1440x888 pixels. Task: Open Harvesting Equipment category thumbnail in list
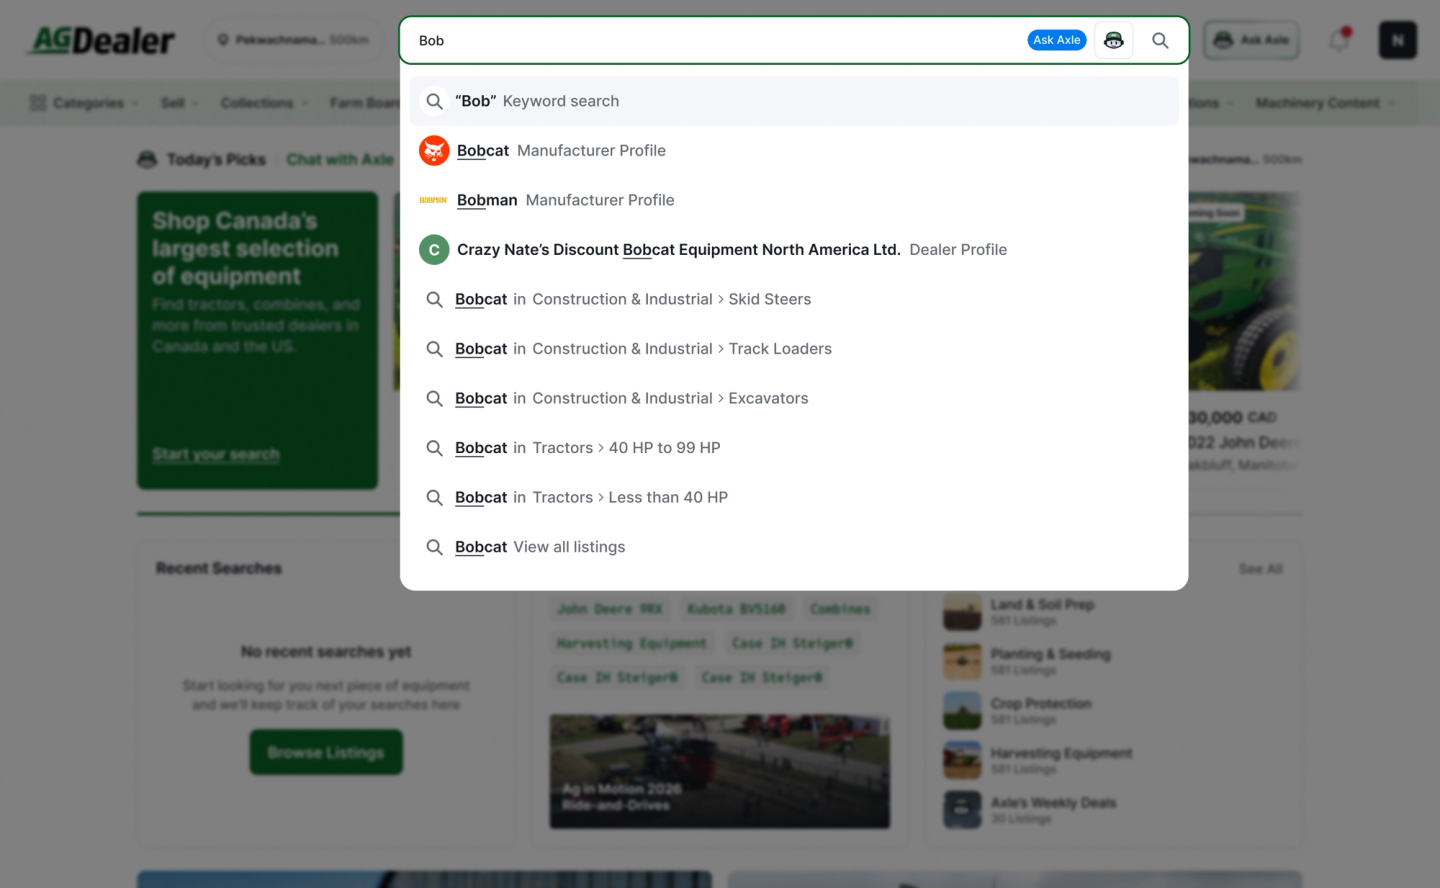coord(962,760)
